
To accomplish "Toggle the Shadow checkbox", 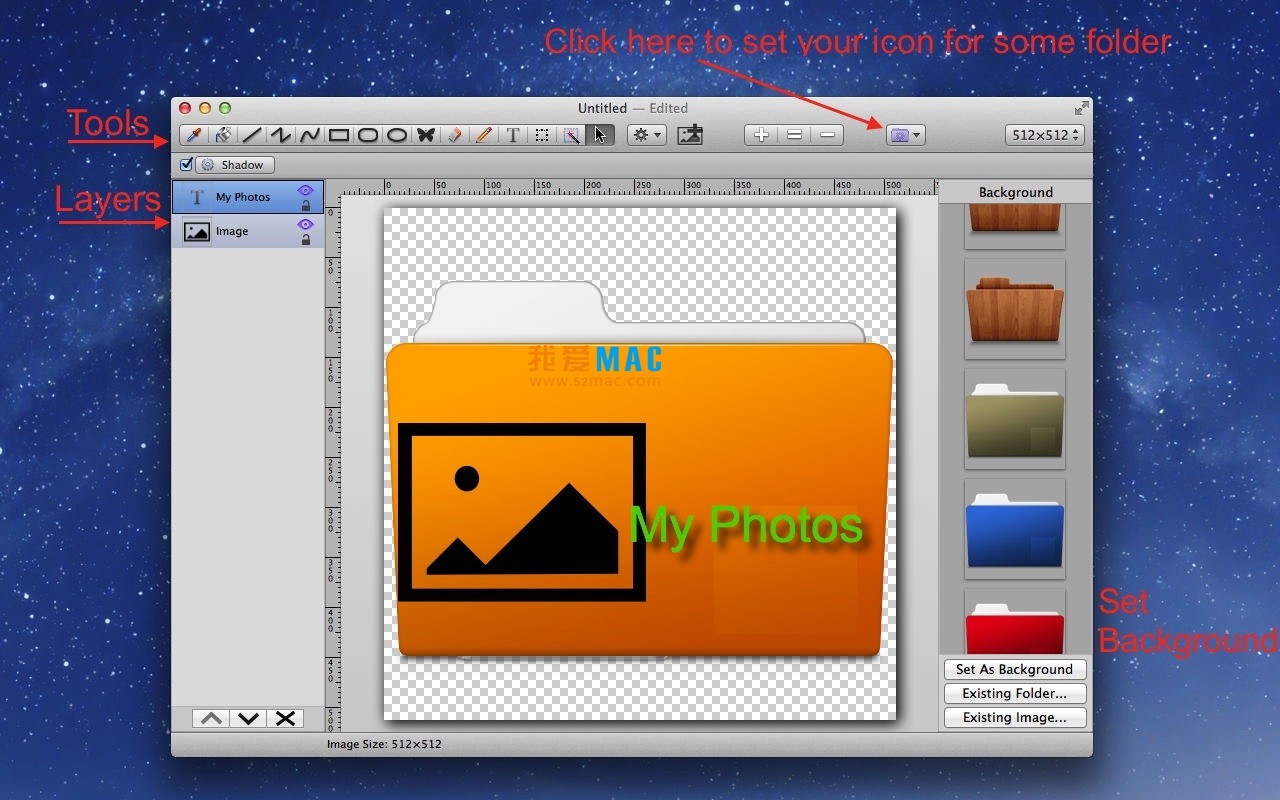I will click(186, 164).
